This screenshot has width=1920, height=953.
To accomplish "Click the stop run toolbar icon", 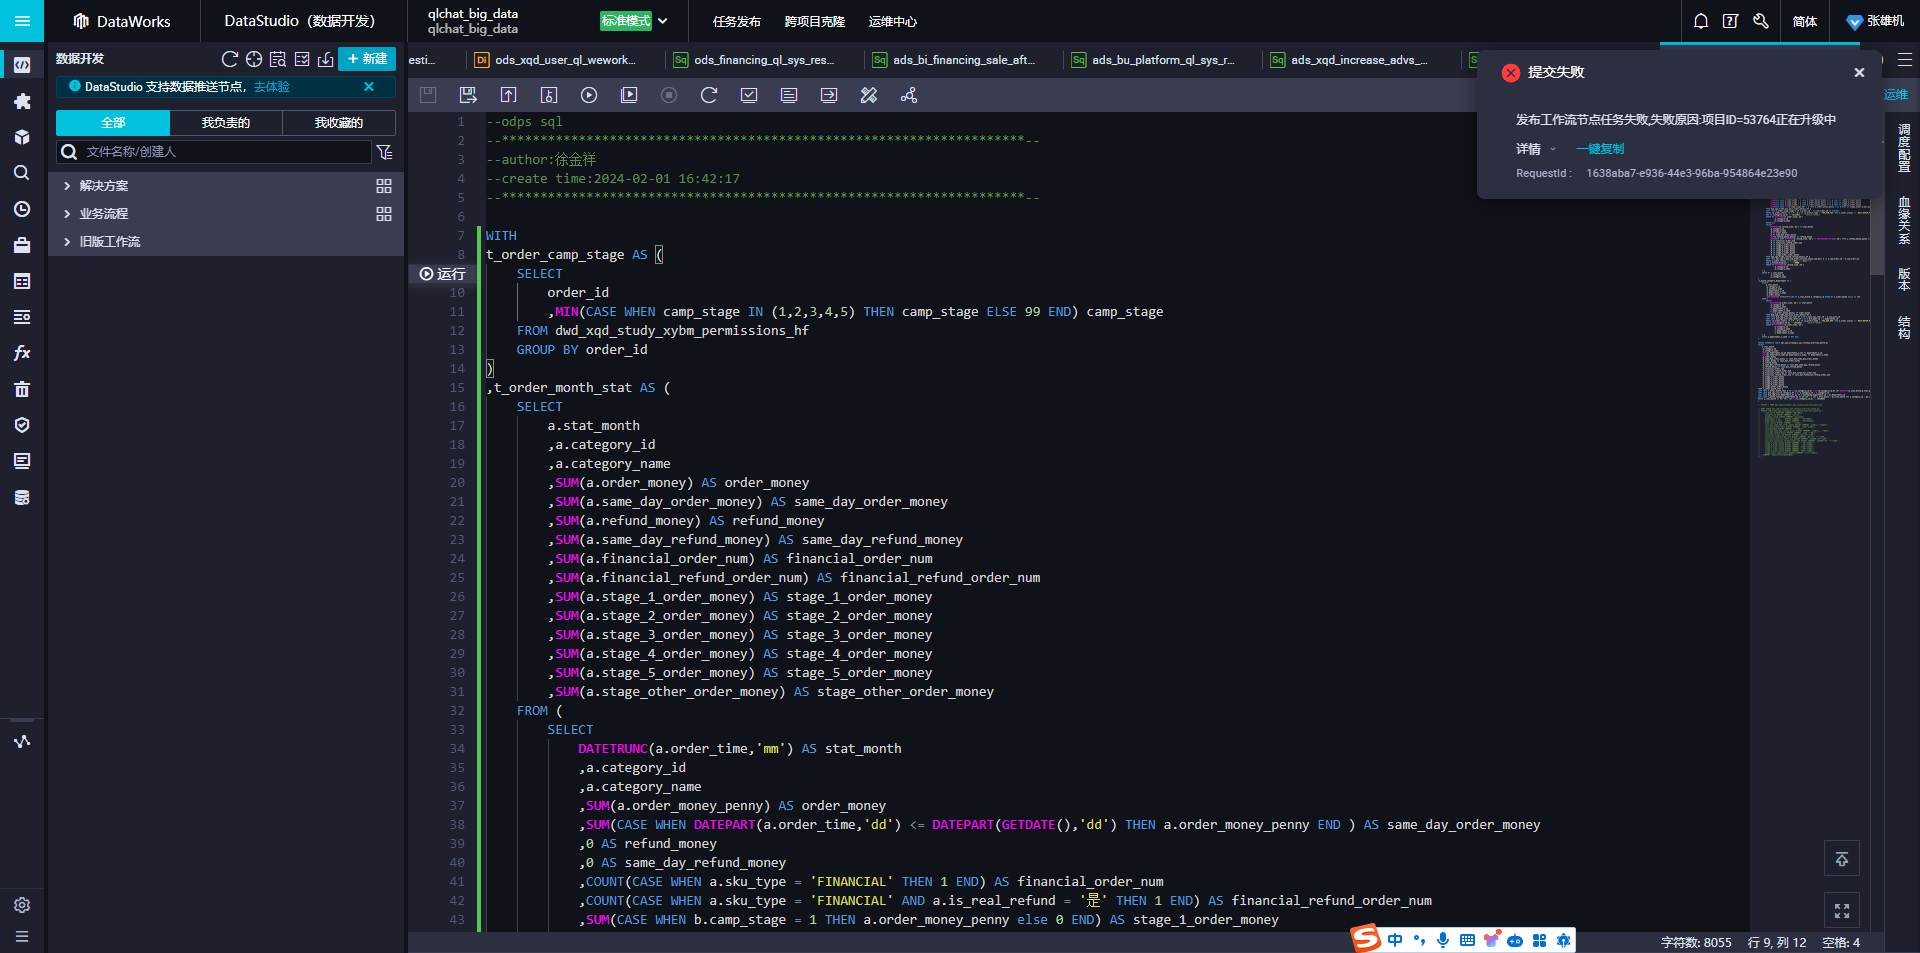I will pos(669,95).
